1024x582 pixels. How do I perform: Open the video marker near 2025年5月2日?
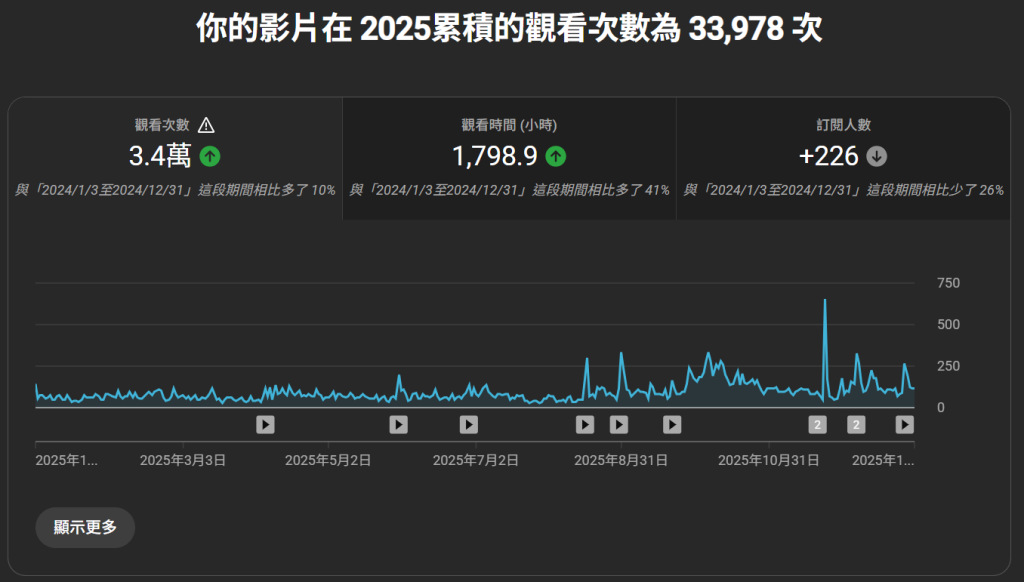[x=398, y=425]
